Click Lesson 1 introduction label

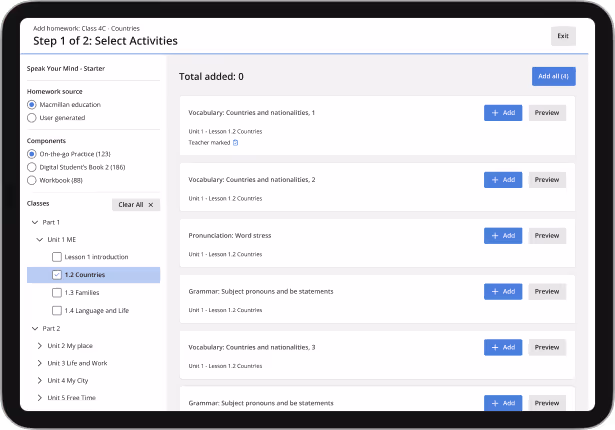(96, 257)
